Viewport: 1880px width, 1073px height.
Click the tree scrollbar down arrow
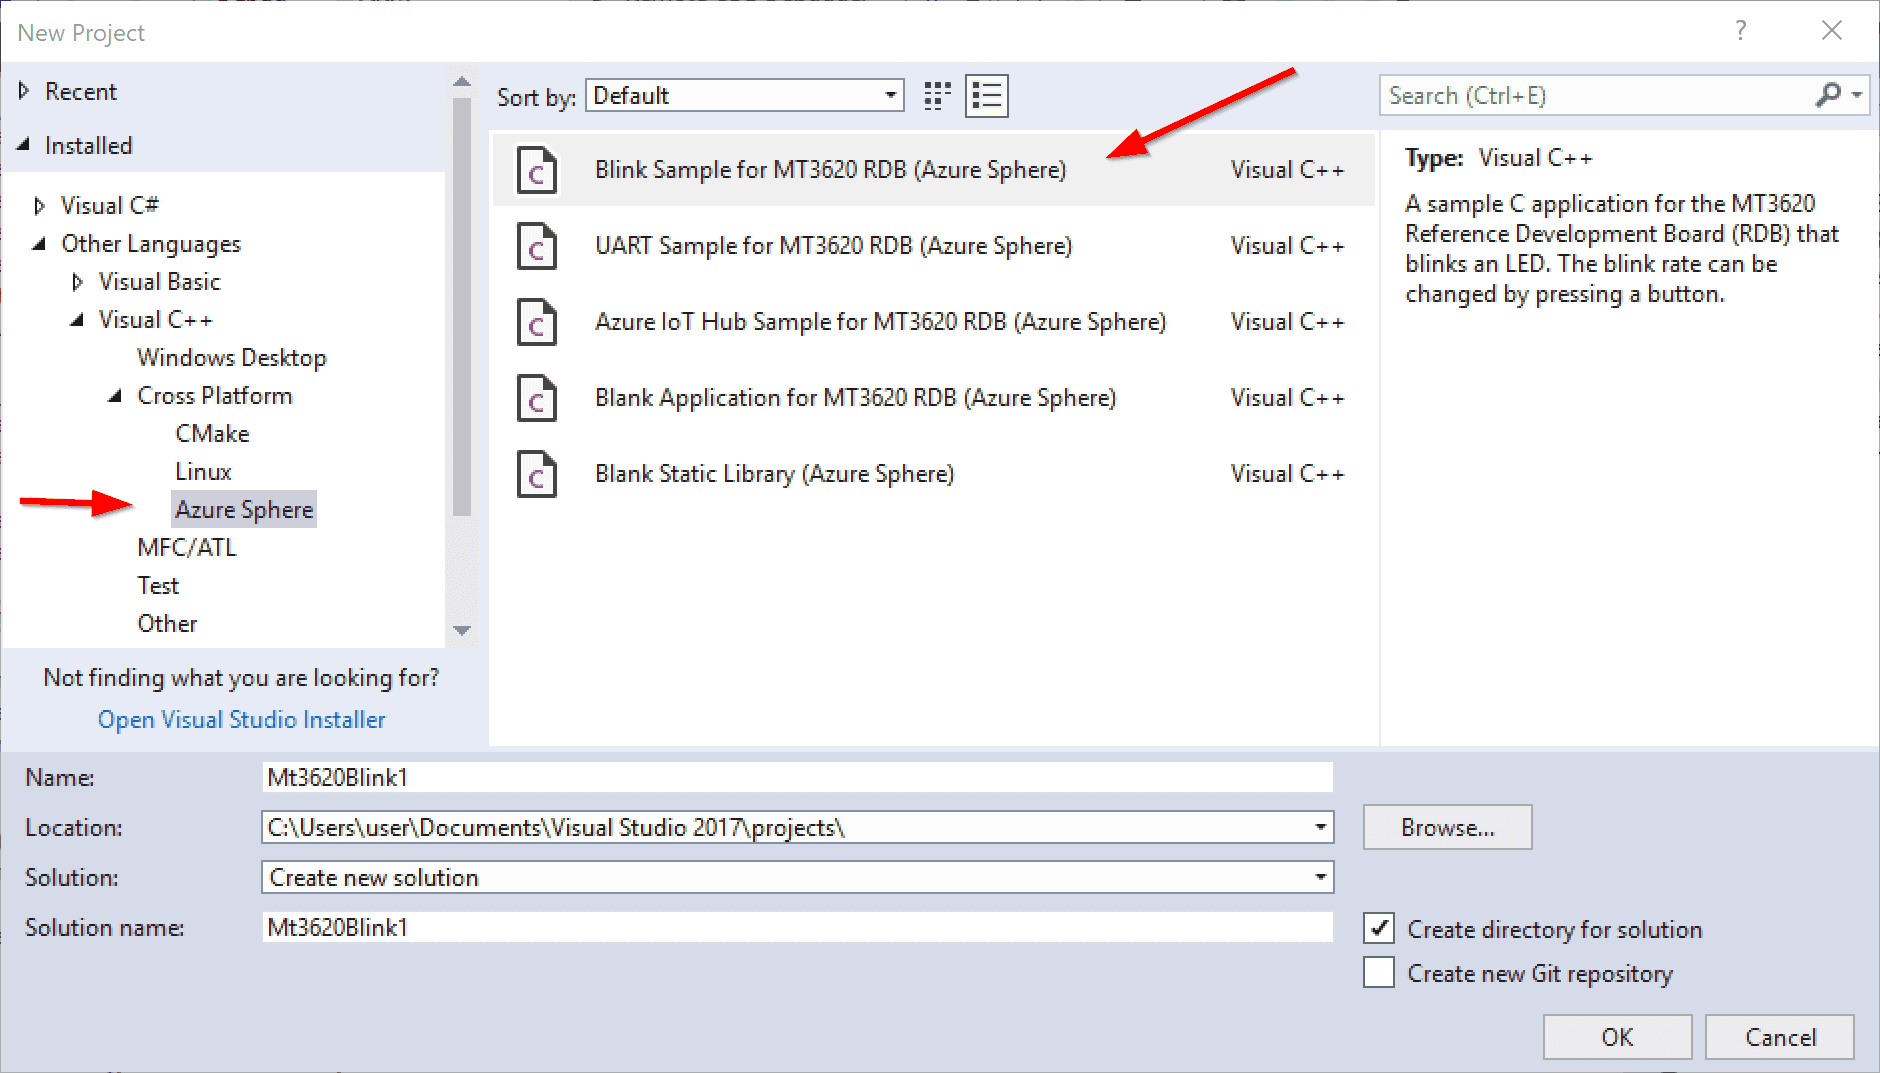[x=462, y=630]
